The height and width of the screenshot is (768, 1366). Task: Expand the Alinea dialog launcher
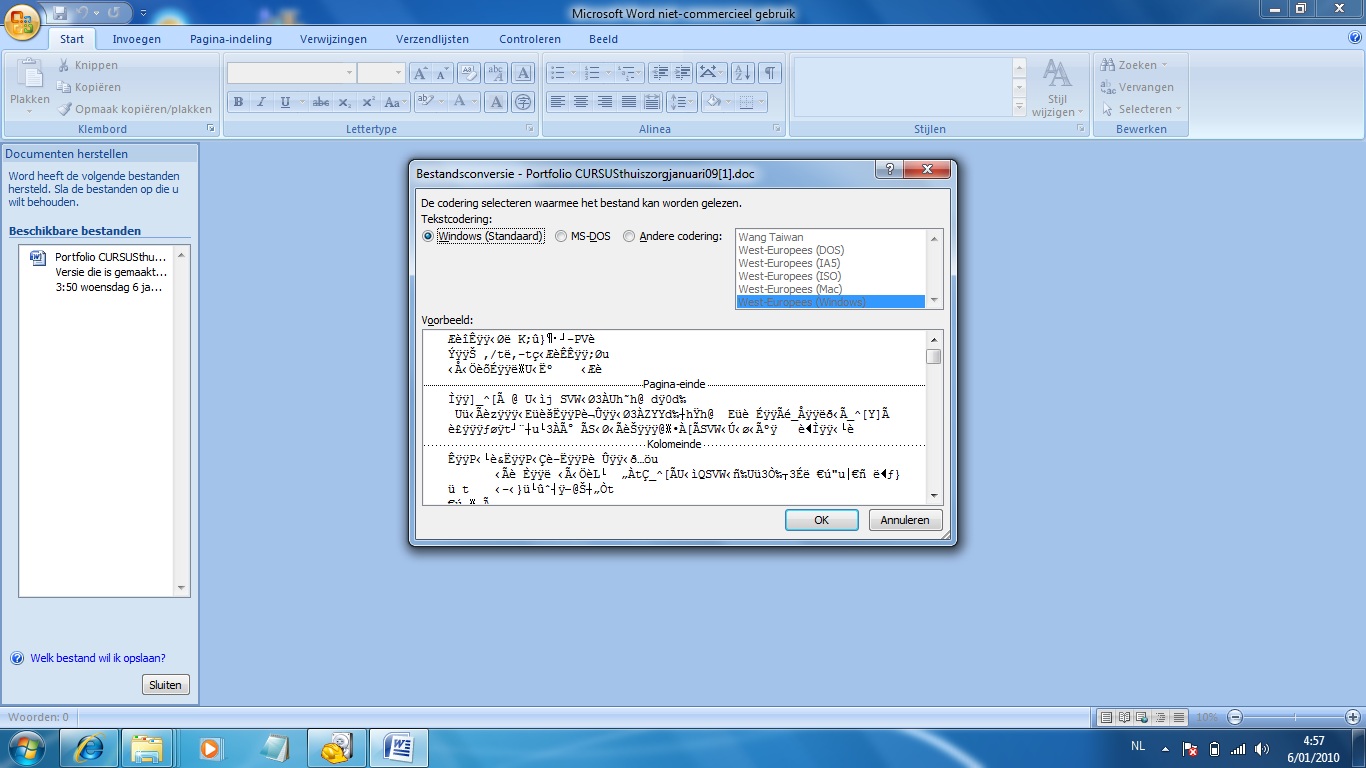(777, 129)
